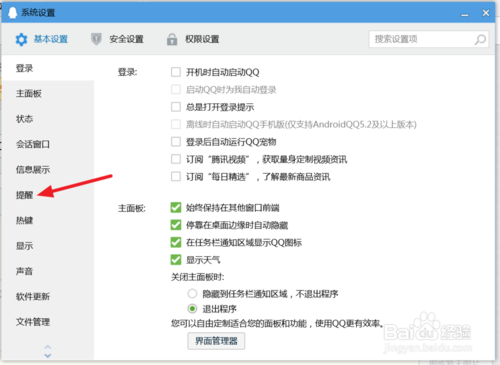Toggle 启动QQ时为我自动登录 checkbox

(x=176, y=89)
